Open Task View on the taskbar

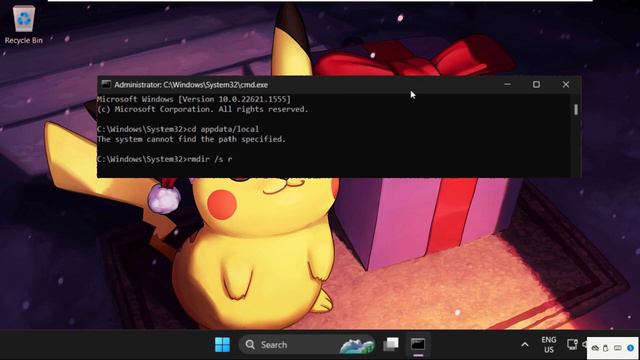point(391,344)
